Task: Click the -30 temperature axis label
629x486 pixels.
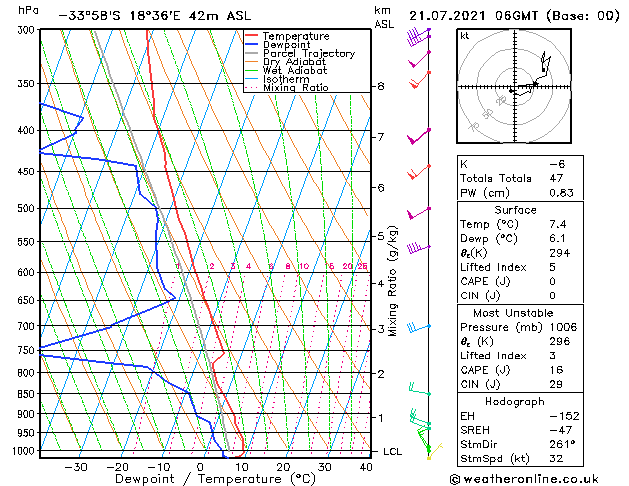Action: point(76,467)
